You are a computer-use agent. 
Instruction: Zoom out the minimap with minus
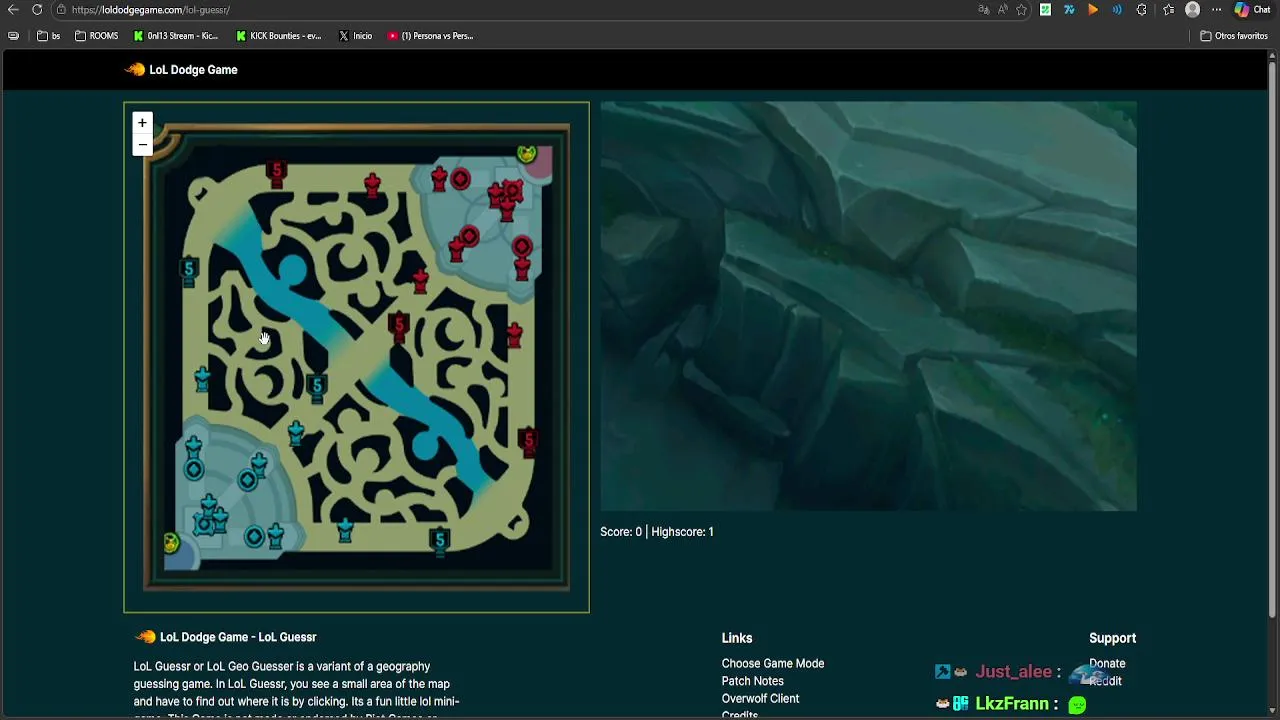[142, 145]
